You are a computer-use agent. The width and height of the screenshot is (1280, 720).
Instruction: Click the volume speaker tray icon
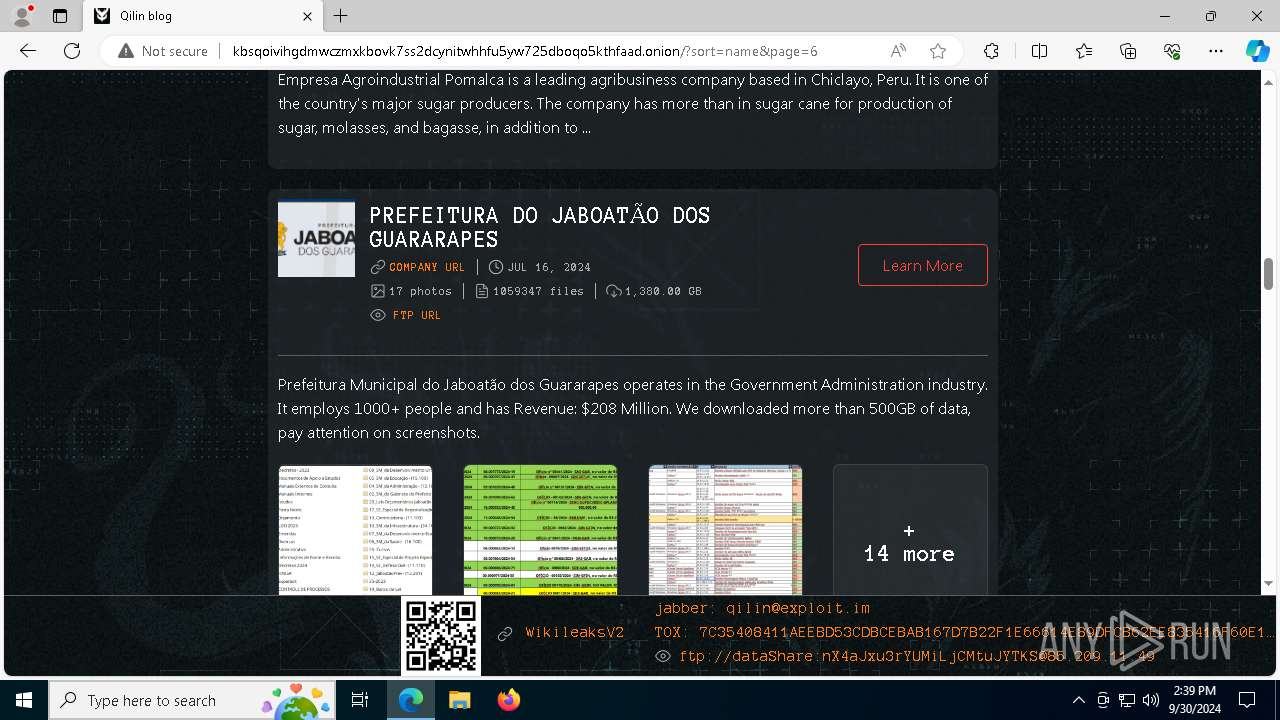[x=1151, y=700]
